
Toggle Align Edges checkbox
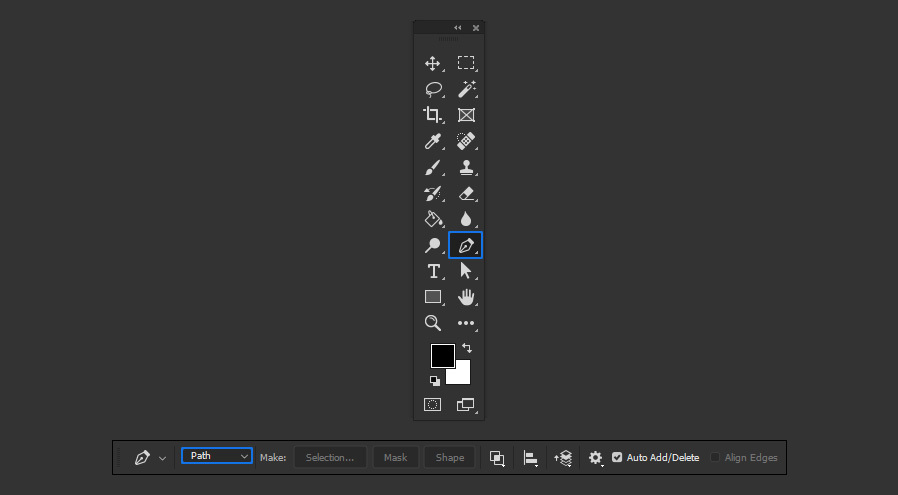pos(715,457)
